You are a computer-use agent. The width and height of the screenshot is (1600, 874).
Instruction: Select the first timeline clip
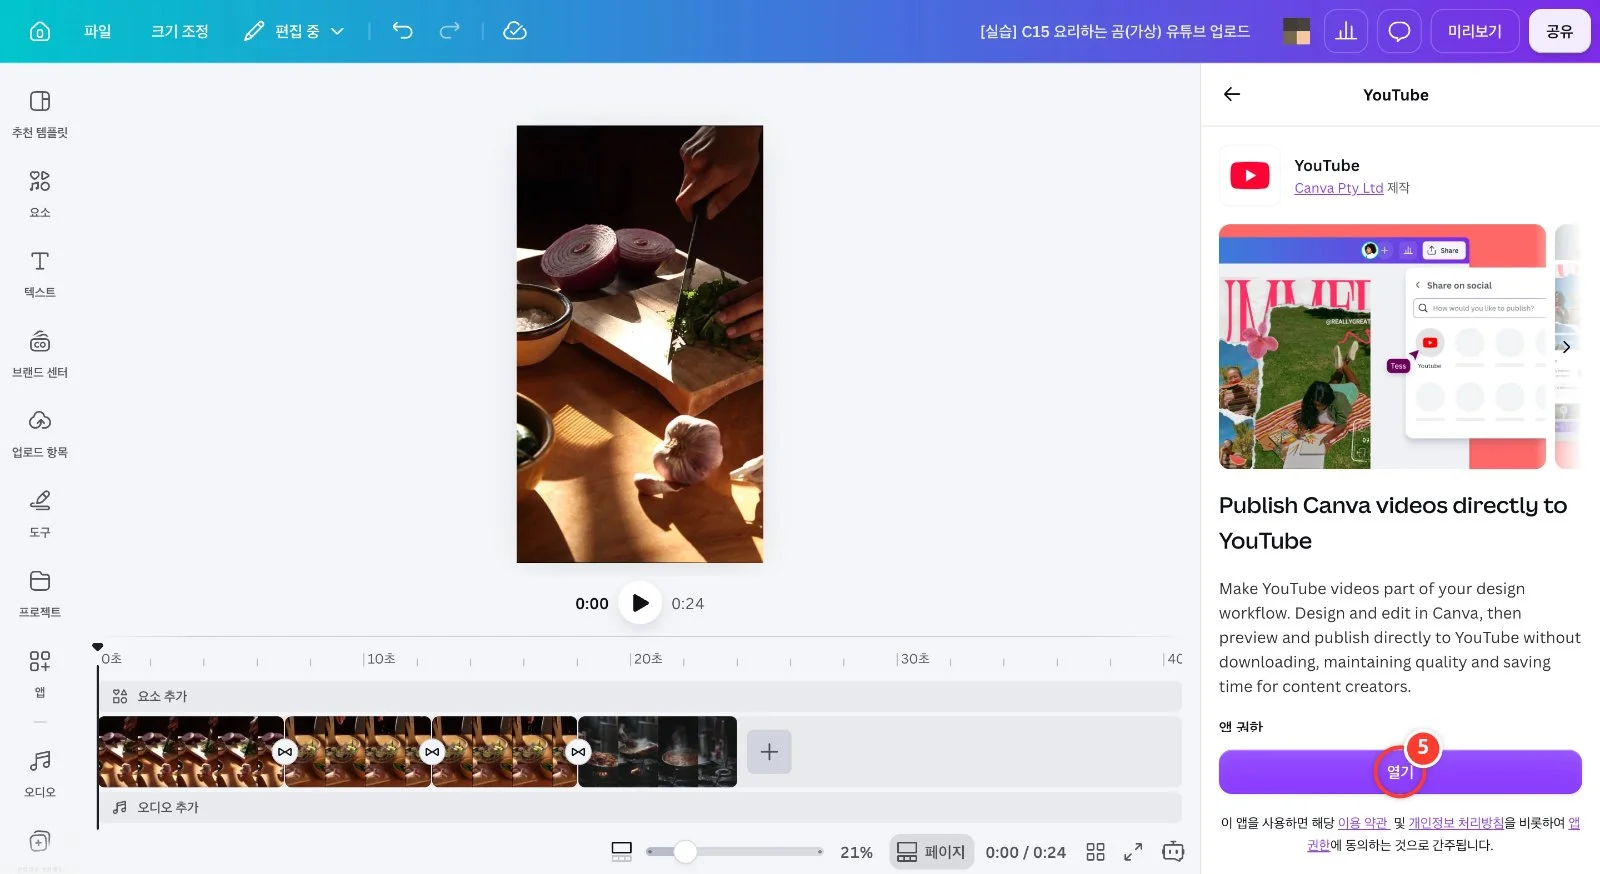click(190, 751)
